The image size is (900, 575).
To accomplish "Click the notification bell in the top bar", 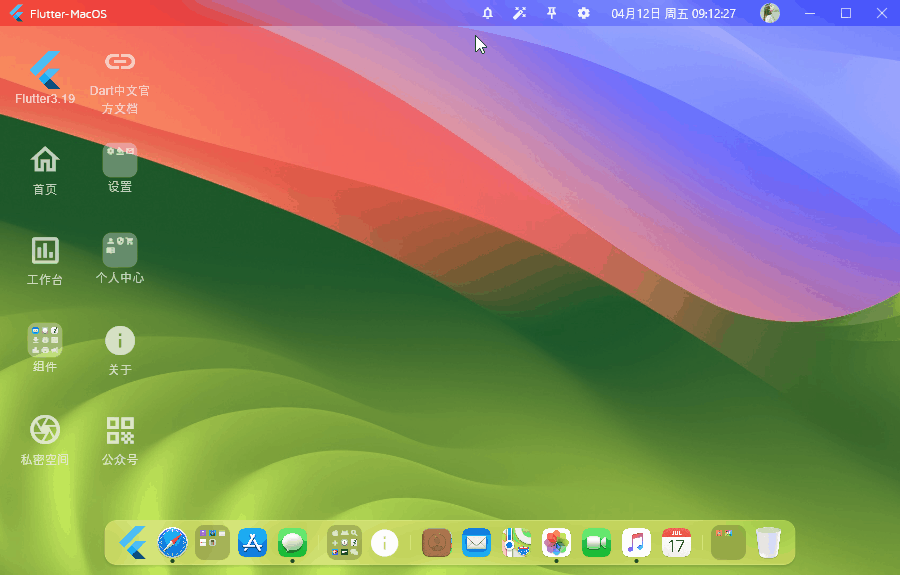I will (487, 13).
